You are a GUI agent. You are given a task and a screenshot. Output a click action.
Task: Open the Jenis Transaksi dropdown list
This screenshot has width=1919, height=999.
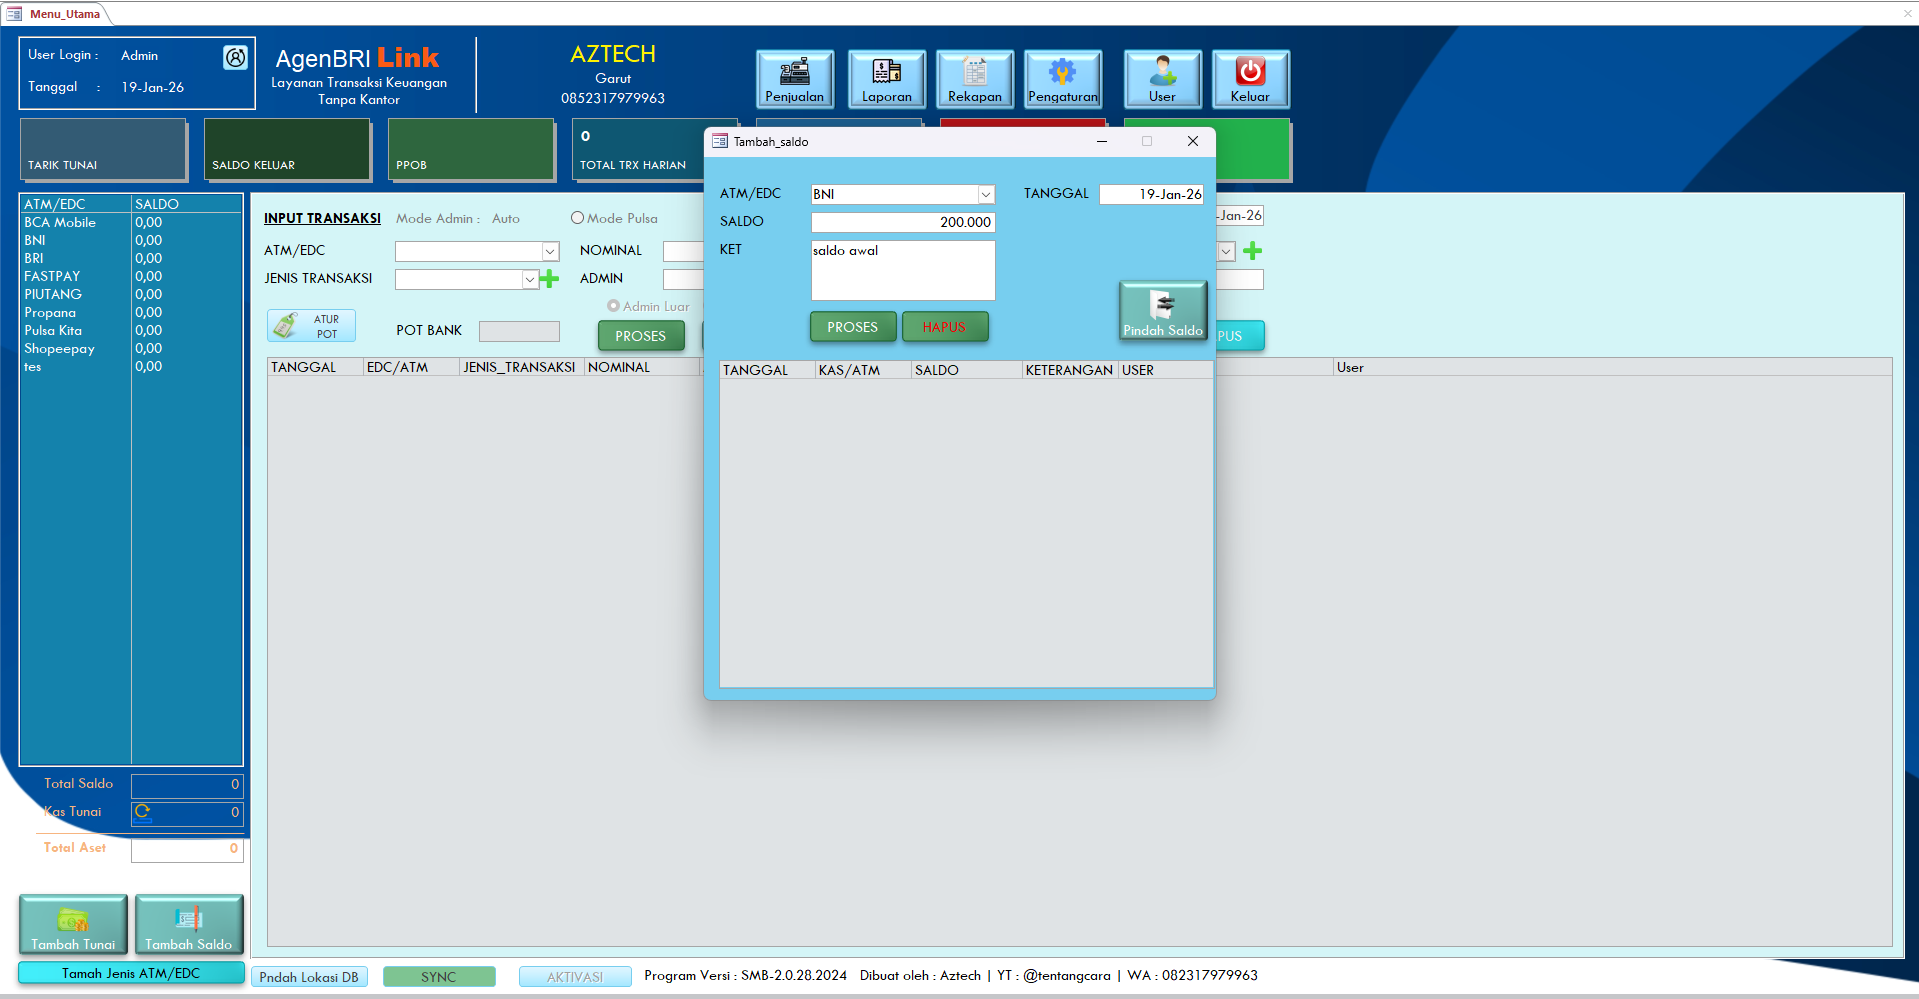(529, 280)
